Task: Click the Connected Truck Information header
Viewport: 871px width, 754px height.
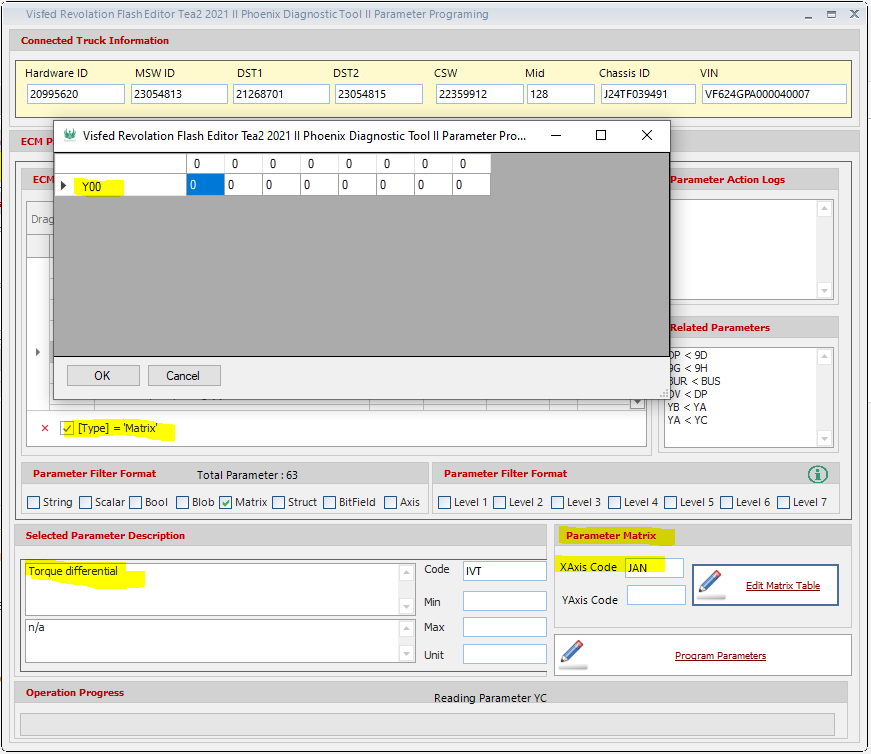Action: [95, 41]
